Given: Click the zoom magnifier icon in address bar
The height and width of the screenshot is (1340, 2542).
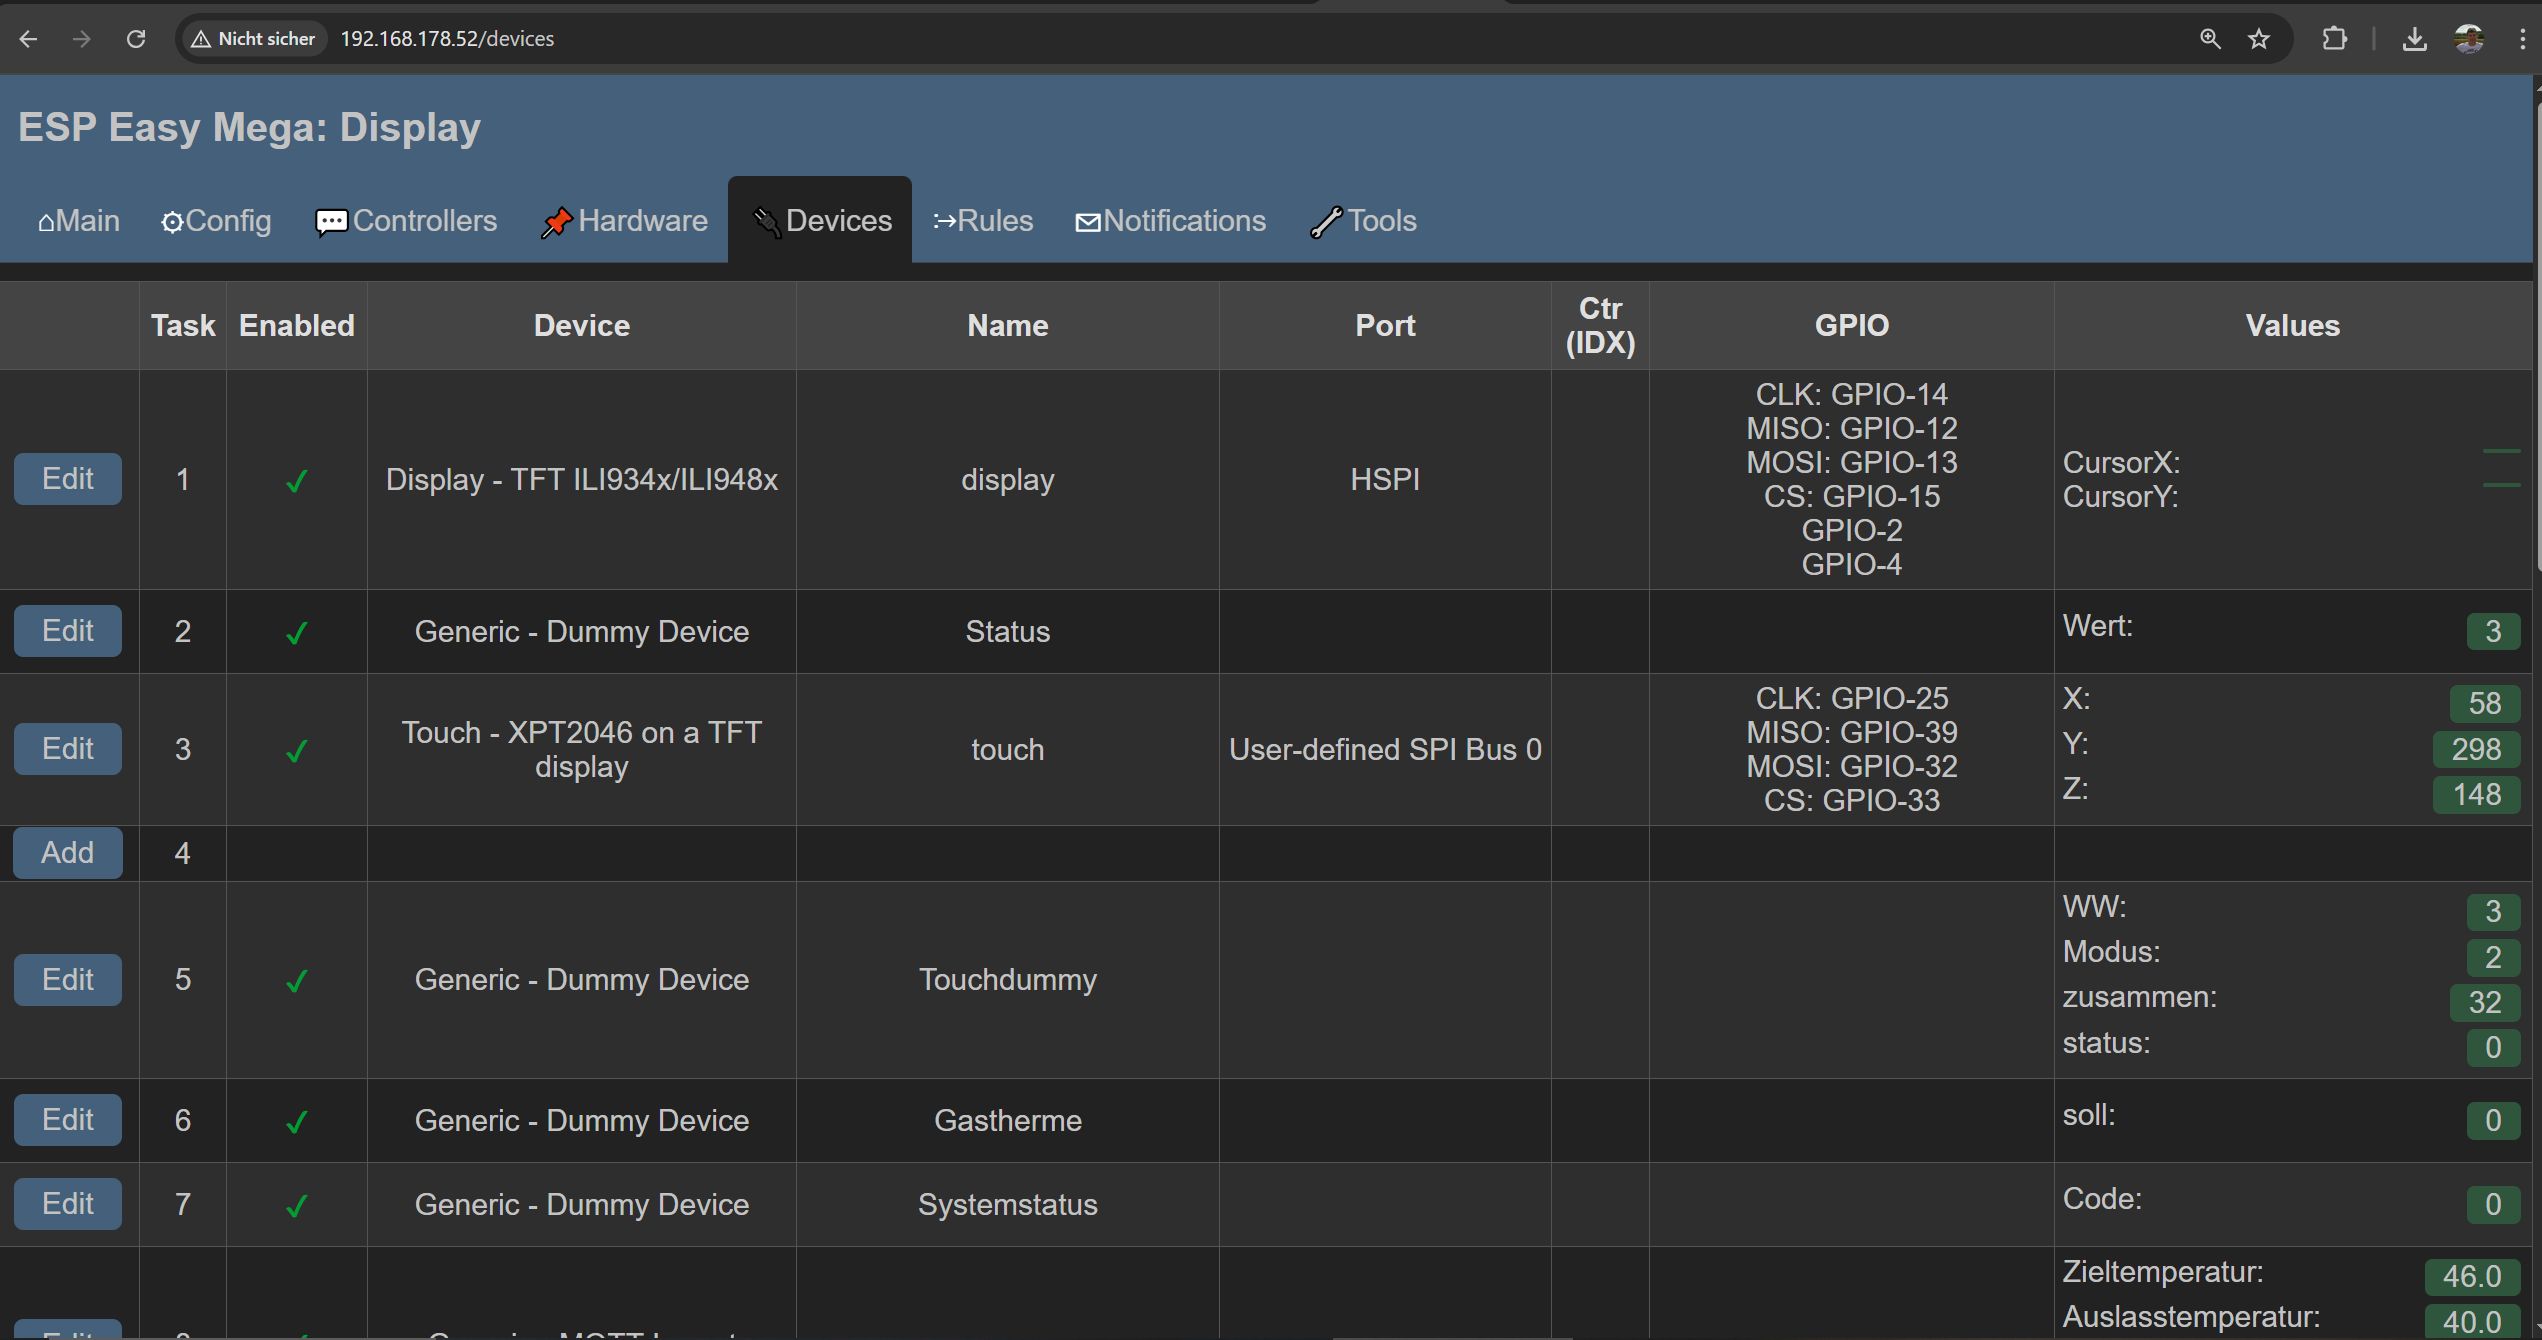Looking at the screenshot, I should (2210, 39).
